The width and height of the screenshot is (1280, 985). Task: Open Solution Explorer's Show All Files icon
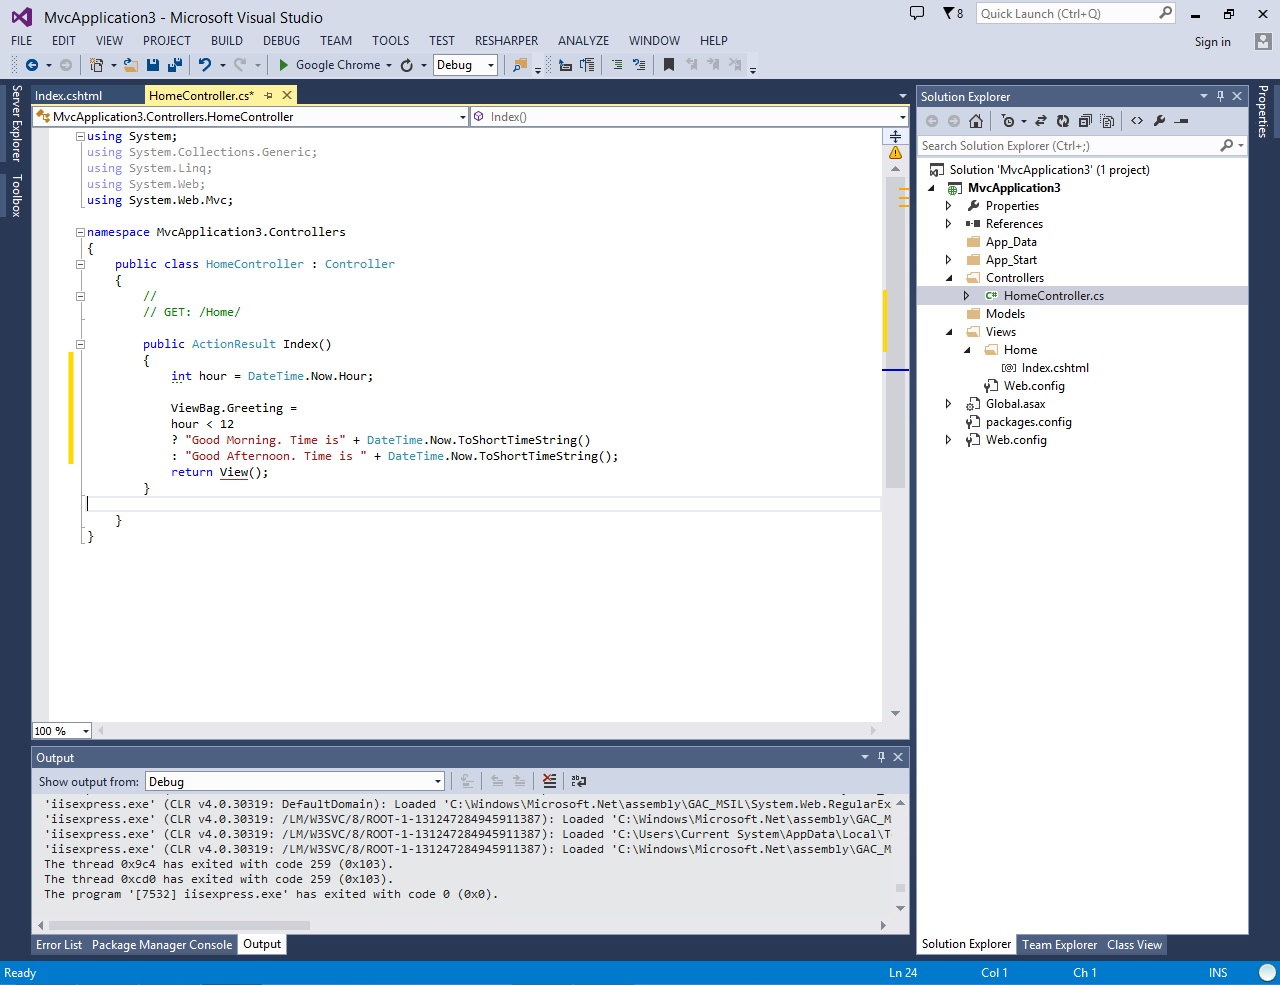(1107, 120)
